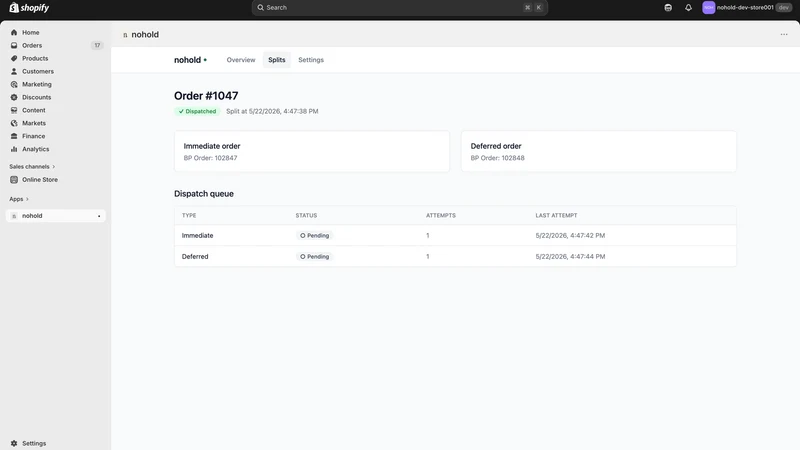Click the Order #1047 heading
Viewport: 800px width, 450px height.
pyautogui.click(x=206, y=96)
